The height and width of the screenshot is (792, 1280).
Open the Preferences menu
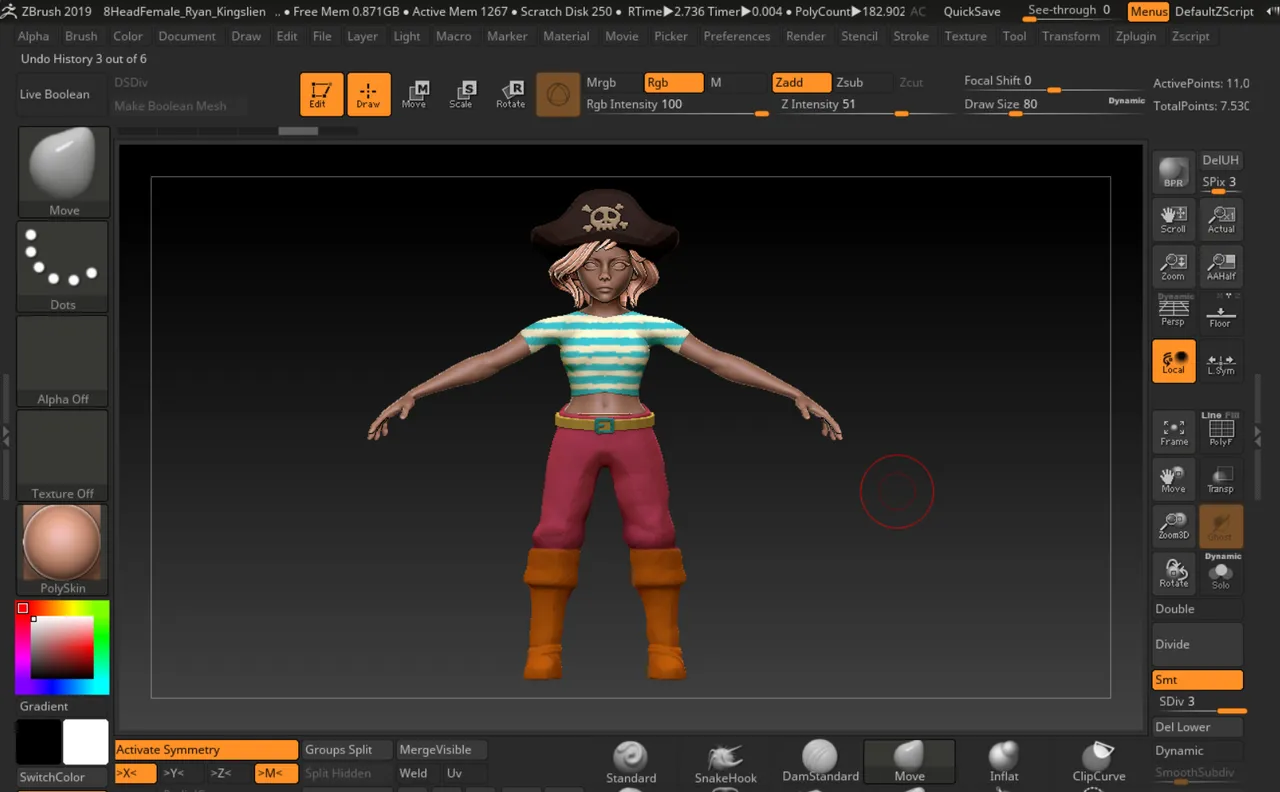coord(737,36)
